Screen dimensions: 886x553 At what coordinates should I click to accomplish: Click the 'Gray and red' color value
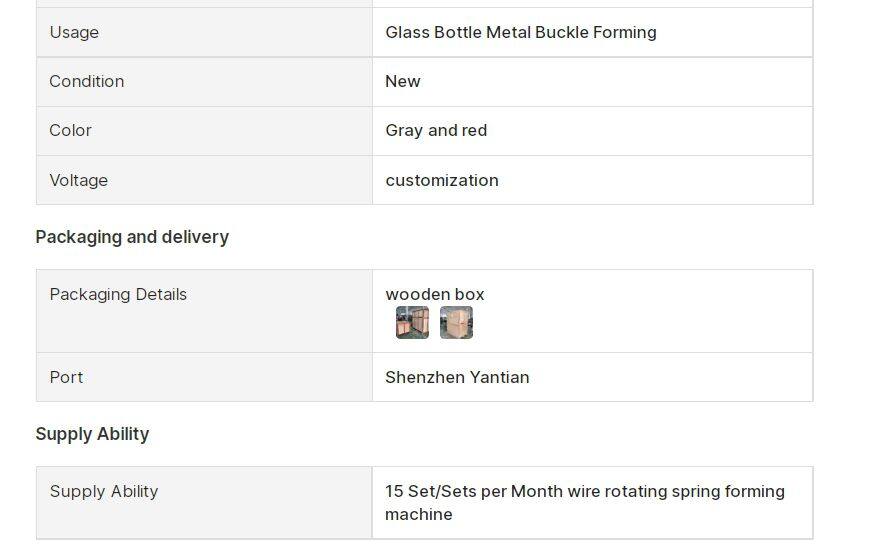click(436, 130)
